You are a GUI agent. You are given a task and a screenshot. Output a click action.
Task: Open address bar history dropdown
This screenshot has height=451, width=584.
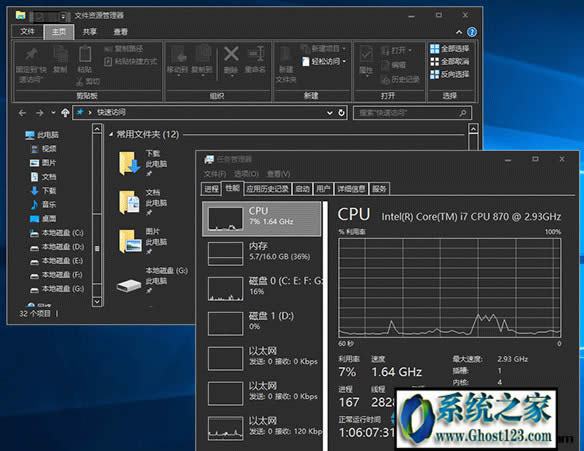pyautogui.click(x=330, y=112)
